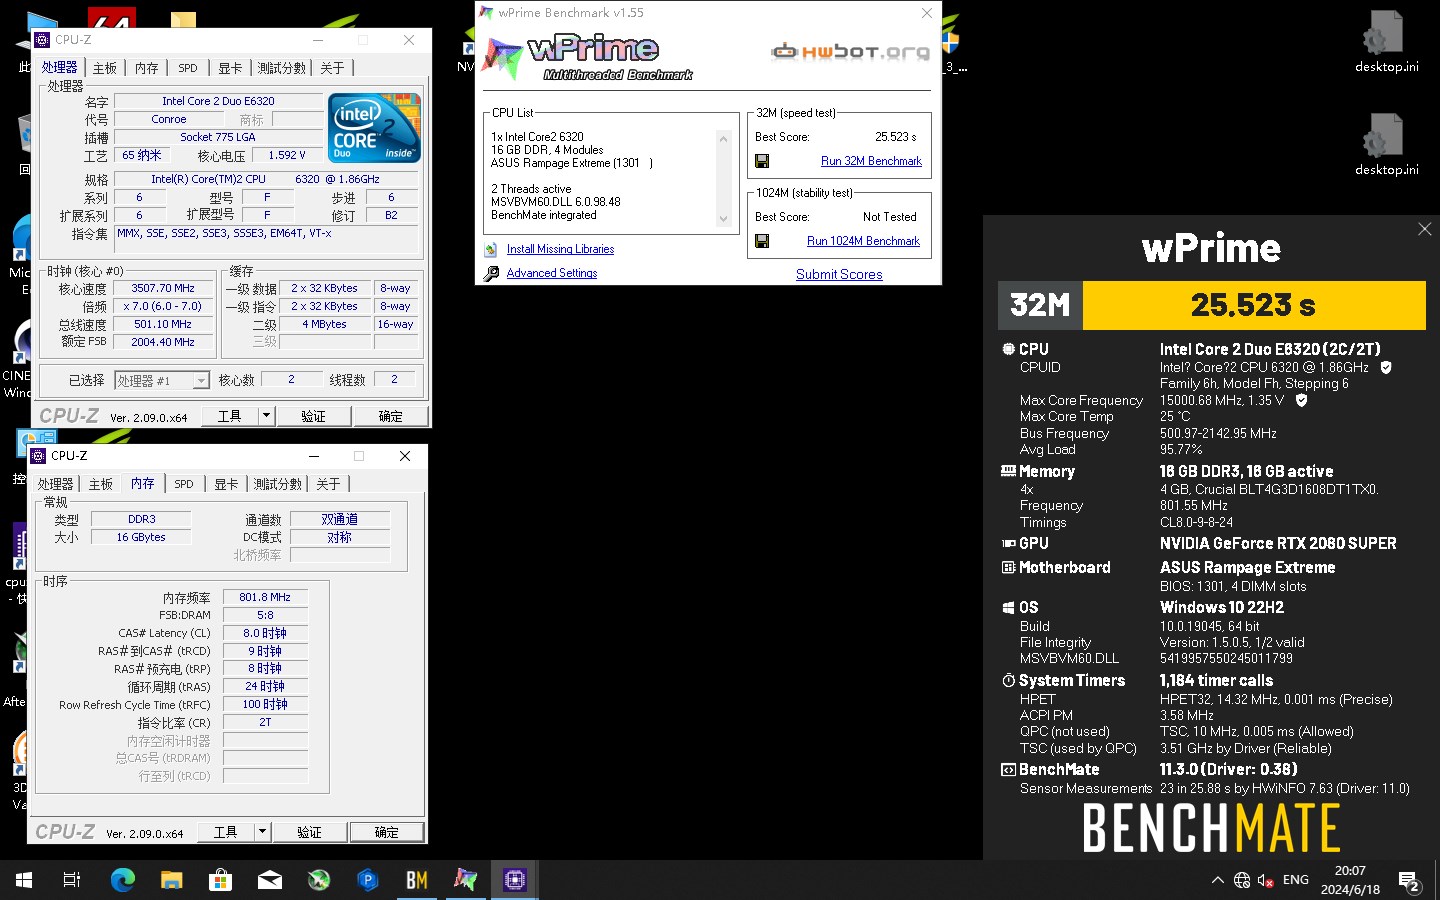Screen dimensions: 1440x900
Task: Click the 3507.70 MHz core speed value
Action: (x=163, y=288)
